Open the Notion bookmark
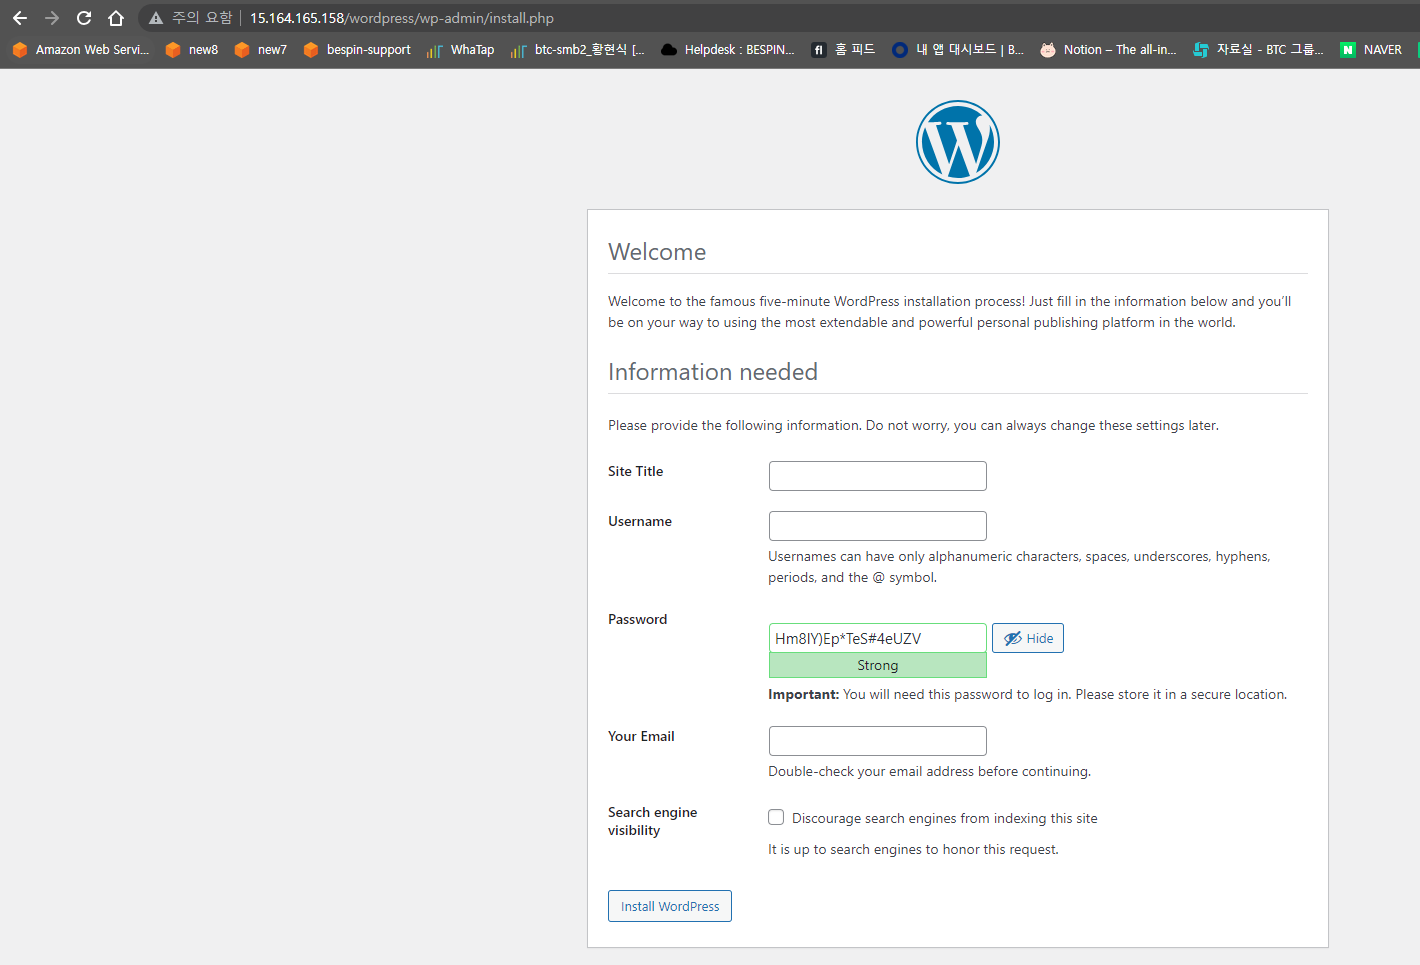 coord(1108,49)
